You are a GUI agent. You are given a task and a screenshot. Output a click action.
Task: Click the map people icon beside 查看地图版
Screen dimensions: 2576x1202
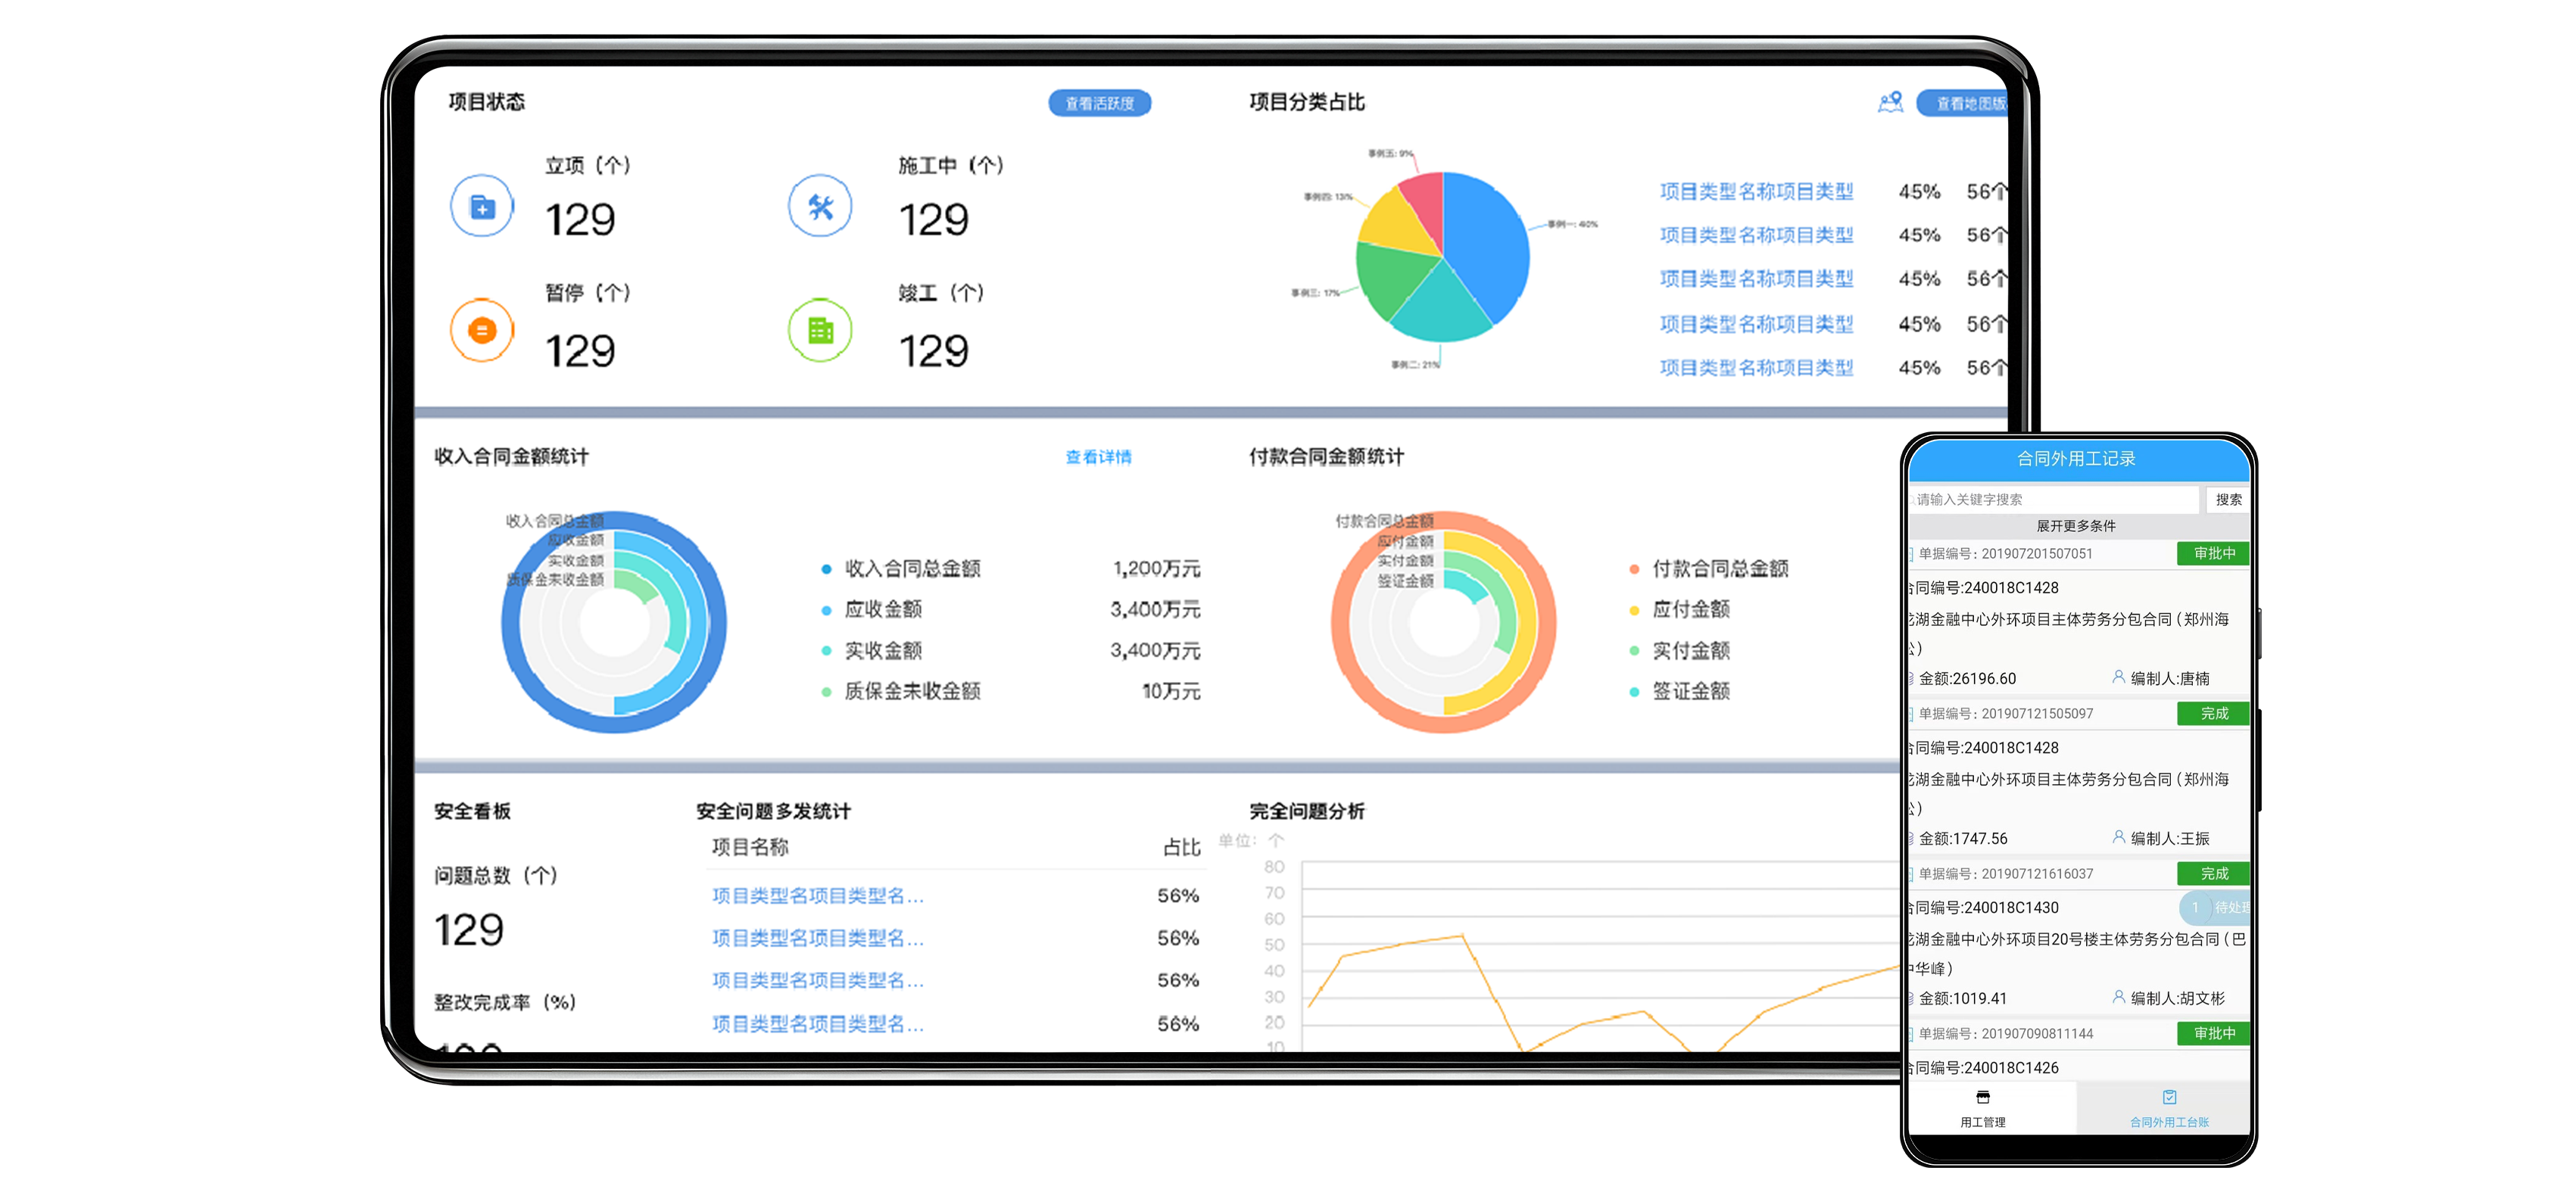click(1890, 102)
